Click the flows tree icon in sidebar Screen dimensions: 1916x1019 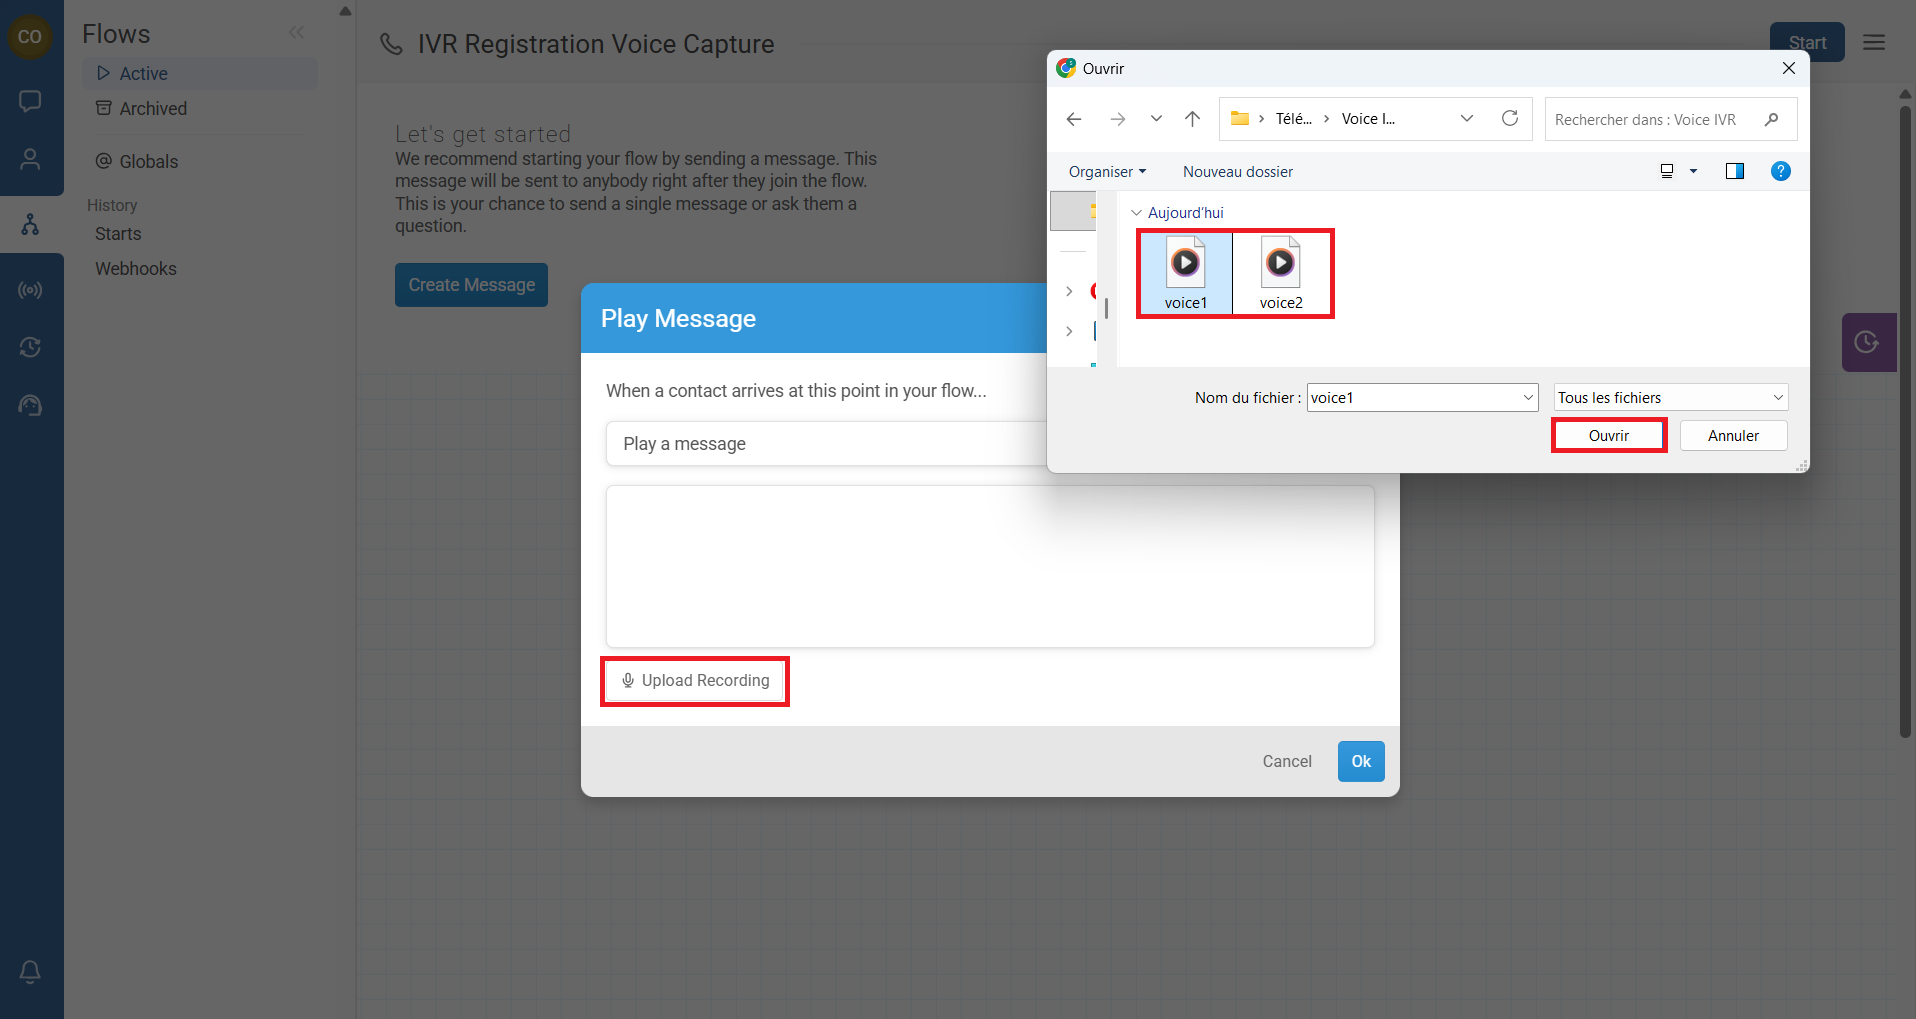click(x=30, y=225)
